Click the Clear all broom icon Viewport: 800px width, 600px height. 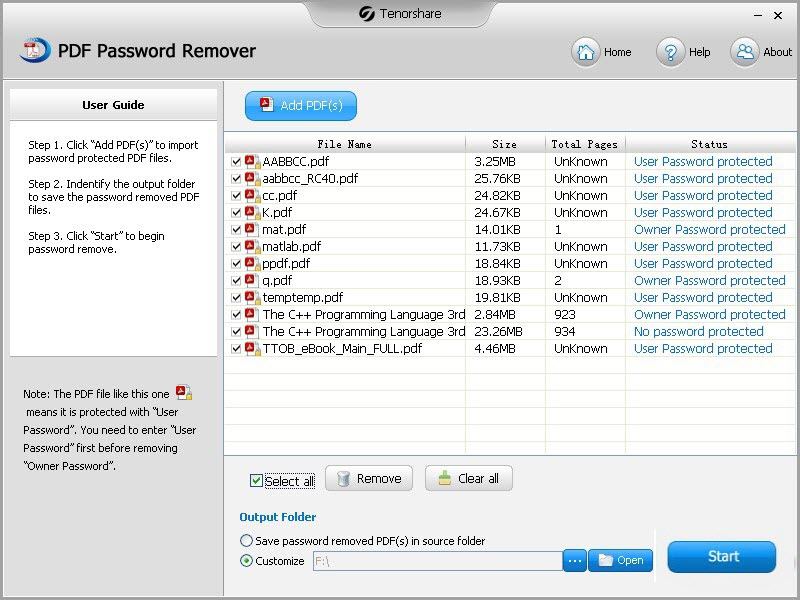(x=445, y=478)
